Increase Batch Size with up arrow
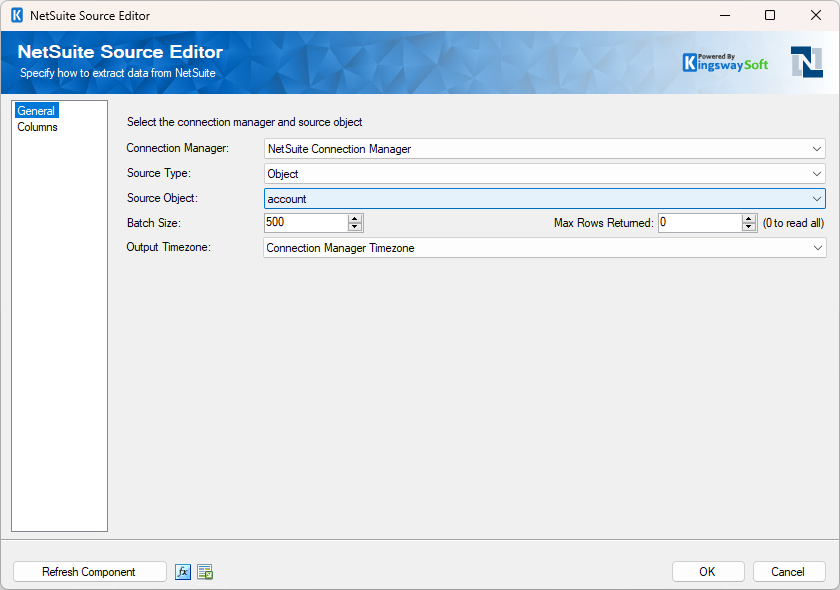The width and height of the screenshot is (840, 590). [x=355, y=219]
